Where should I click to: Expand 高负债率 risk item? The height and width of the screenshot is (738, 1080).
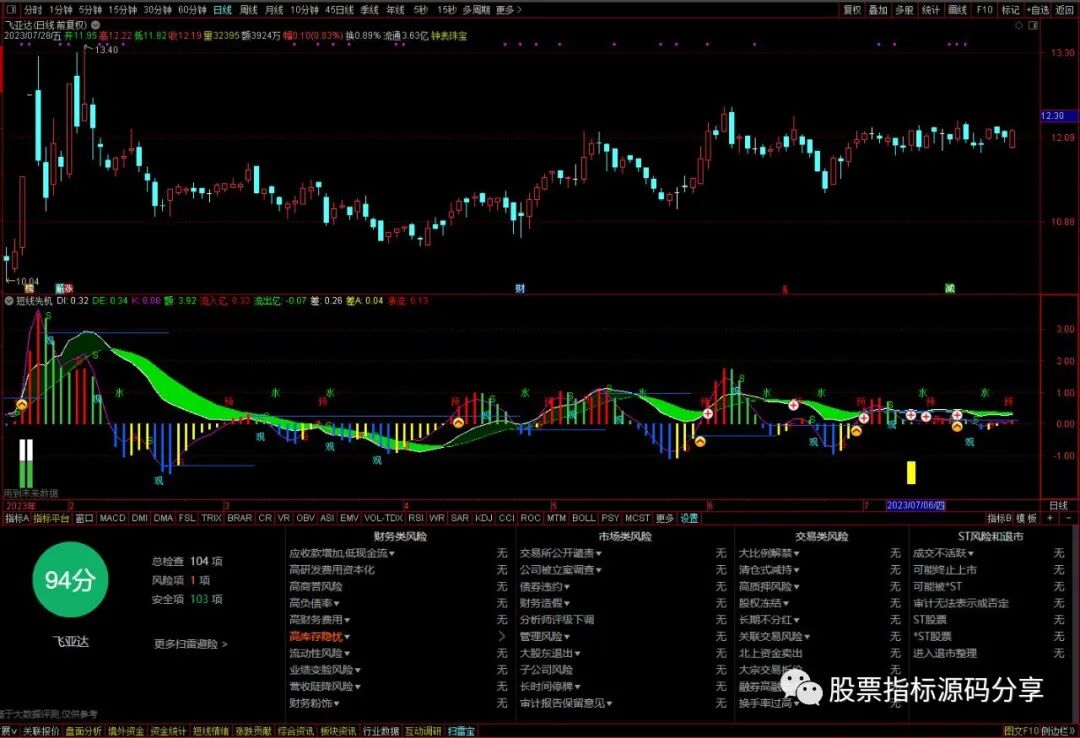314,603
